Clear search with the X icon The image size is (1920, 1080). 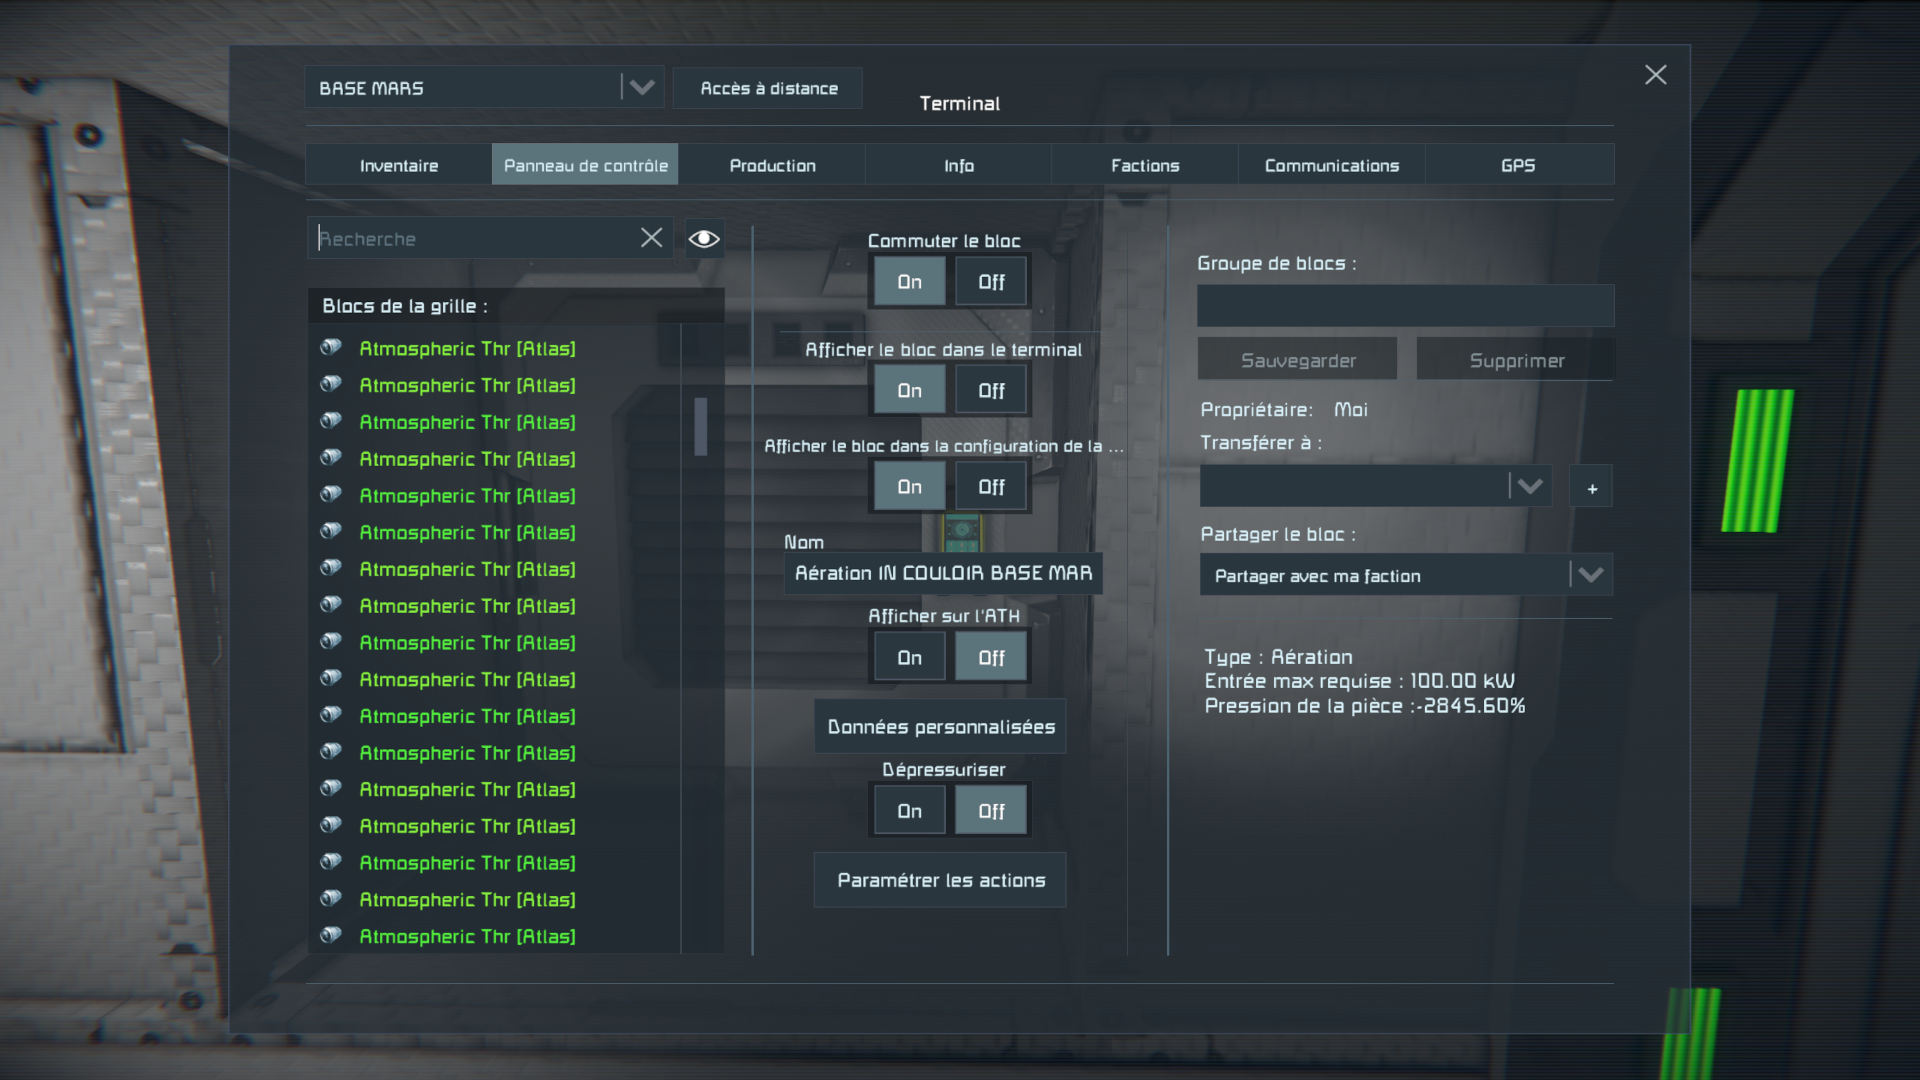point(651,238)
